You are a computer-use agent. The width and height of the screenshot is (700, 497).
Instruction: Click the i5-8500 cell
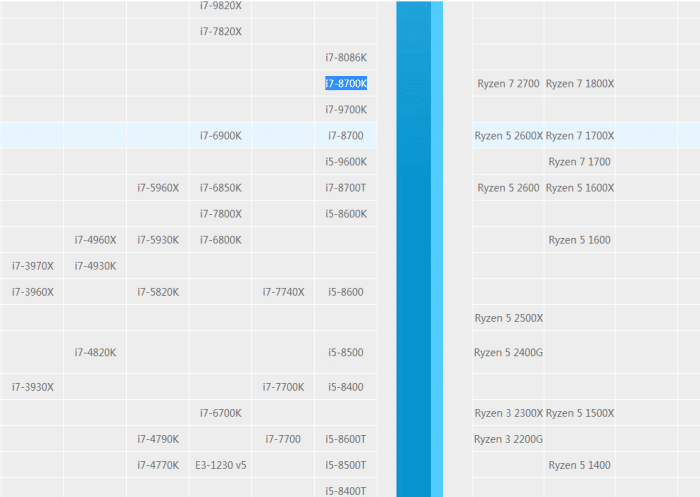346,352
